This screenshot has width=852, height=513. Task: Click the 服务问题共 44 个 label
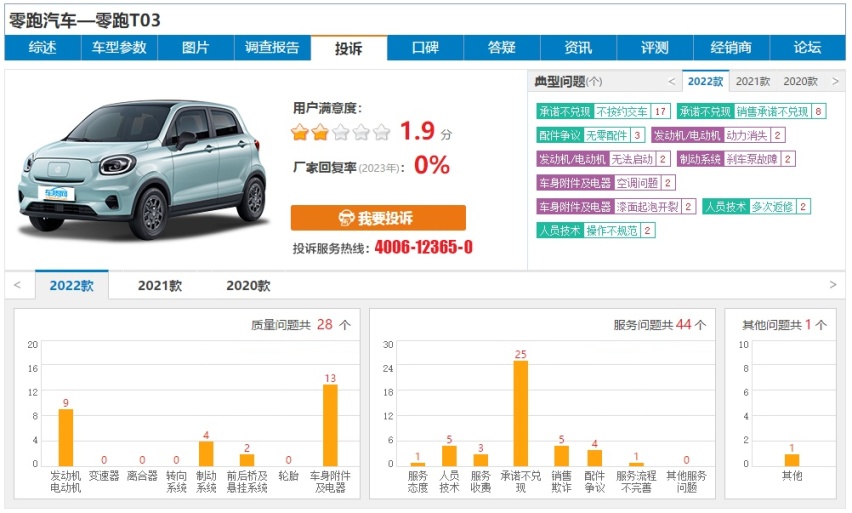660,325
